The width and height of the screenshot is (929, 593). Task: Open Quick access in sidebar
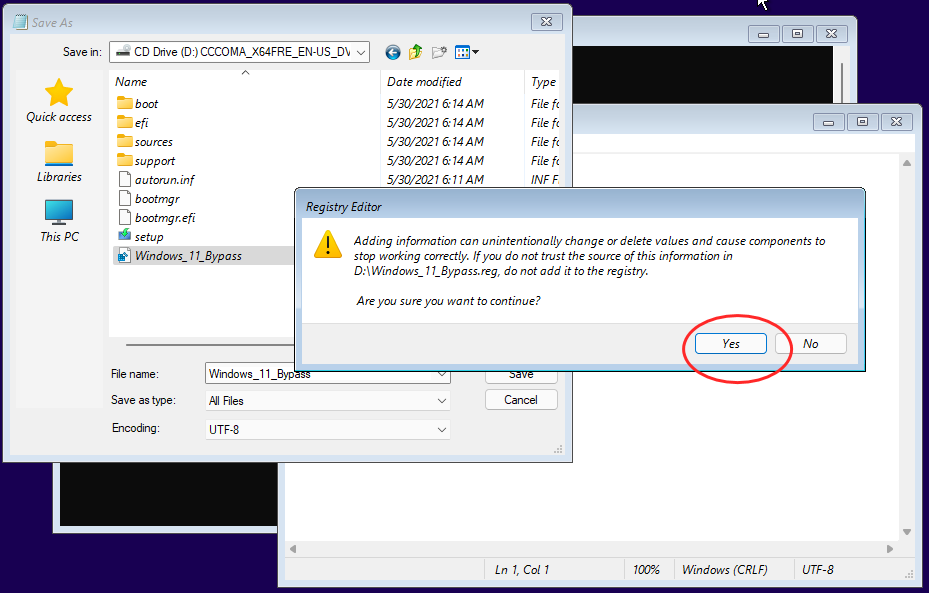point(59,101)
